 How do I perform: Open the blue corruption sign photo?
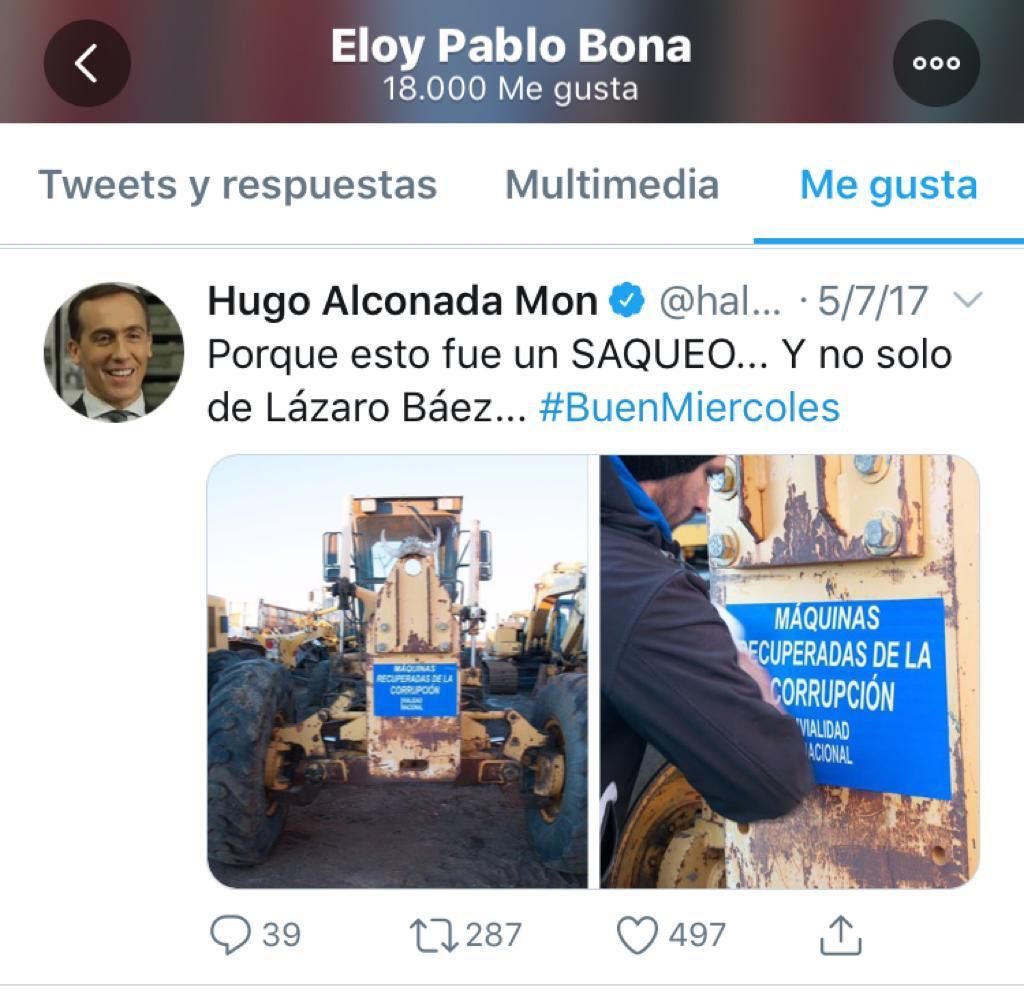click(790, 671)
